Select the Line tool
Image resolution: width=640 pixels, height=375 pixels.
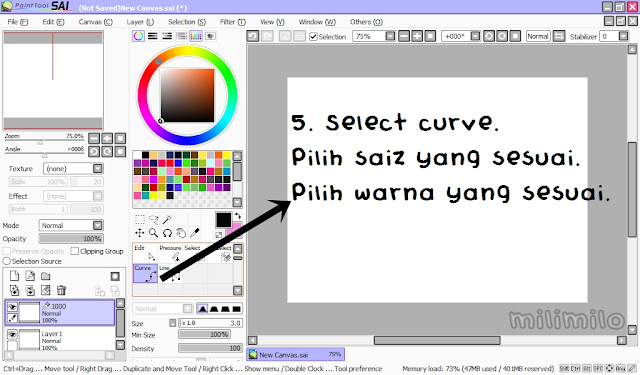170,273
